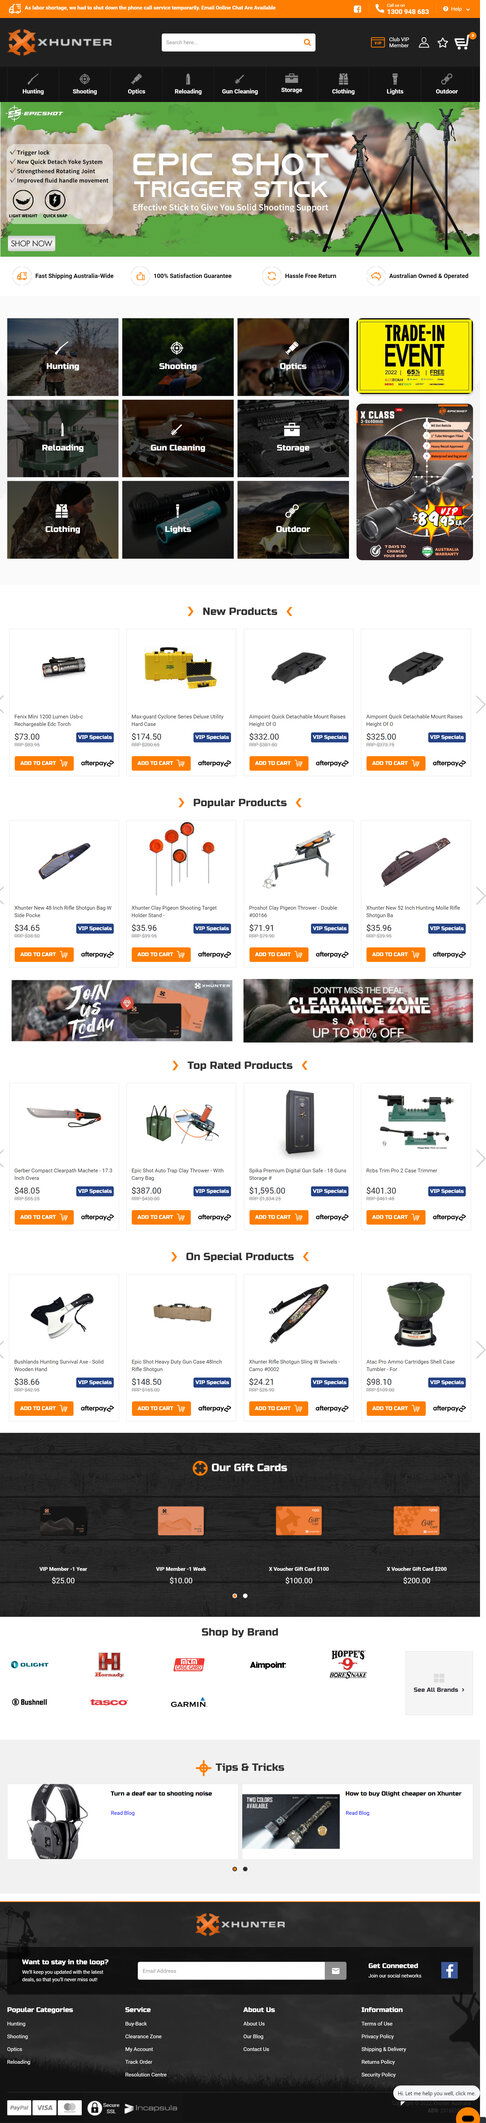Select second carousel dot in Gift Cards
Image resolution: width=486 pixels, height=2123 pixels.
pyautogui.click(x=245, y=1595)
